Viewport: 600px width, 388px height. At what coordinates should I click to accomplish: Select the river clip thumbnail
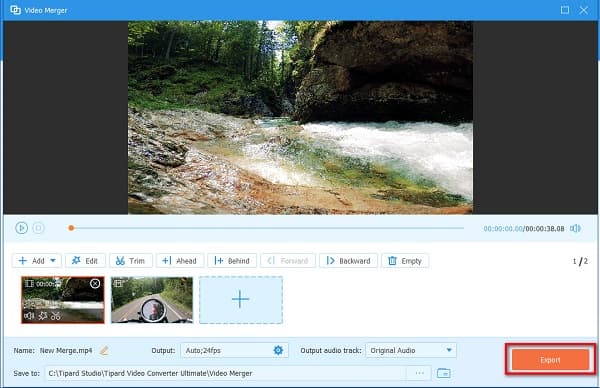coord(63,300)
